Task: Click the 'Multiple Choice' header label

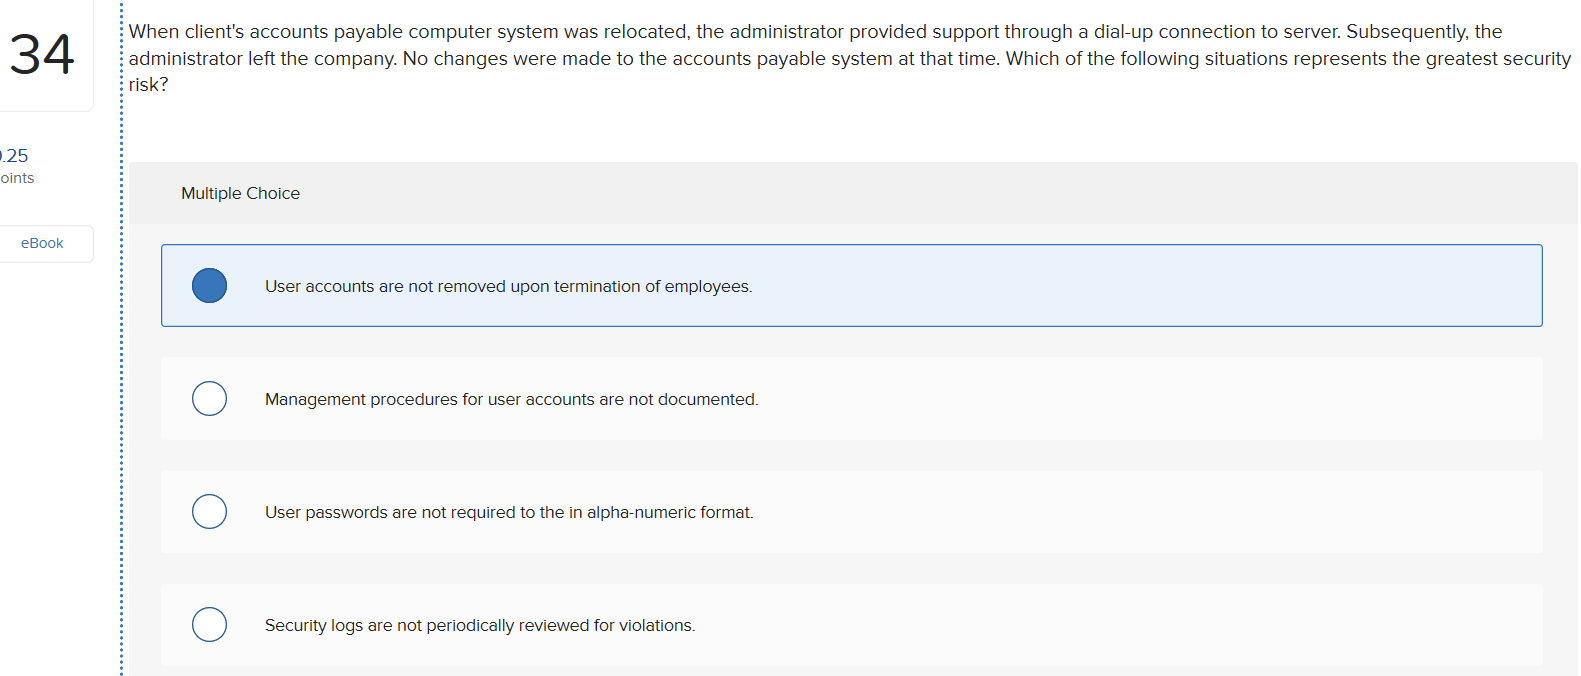Action: point(240,193)
